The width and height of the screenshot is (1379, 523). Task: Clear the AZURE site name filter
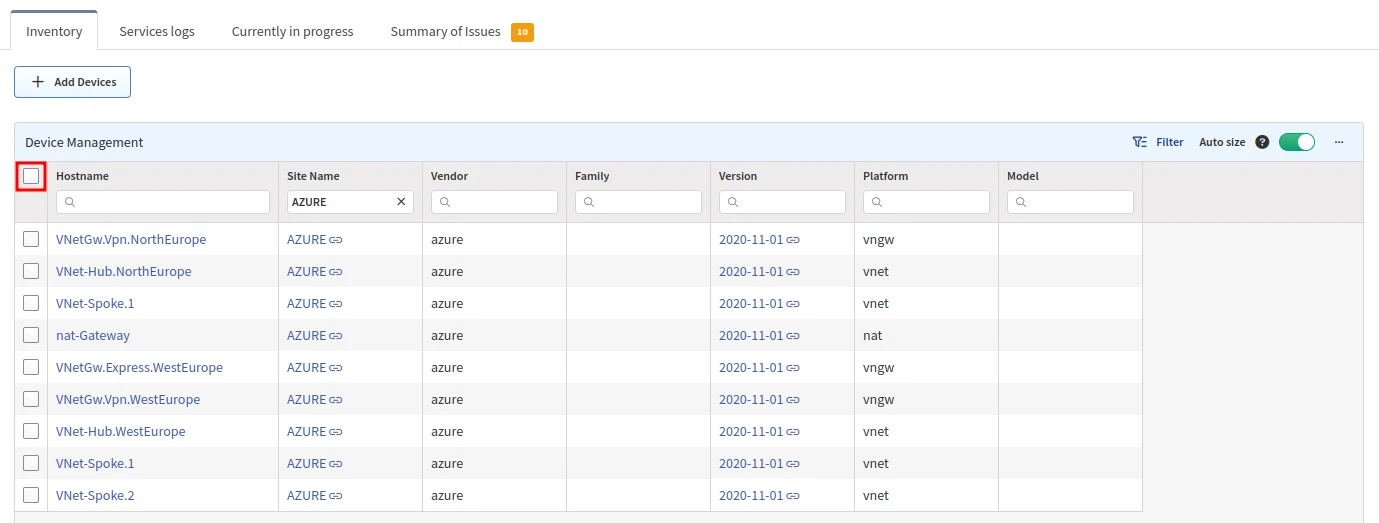(x=401, y=202)
